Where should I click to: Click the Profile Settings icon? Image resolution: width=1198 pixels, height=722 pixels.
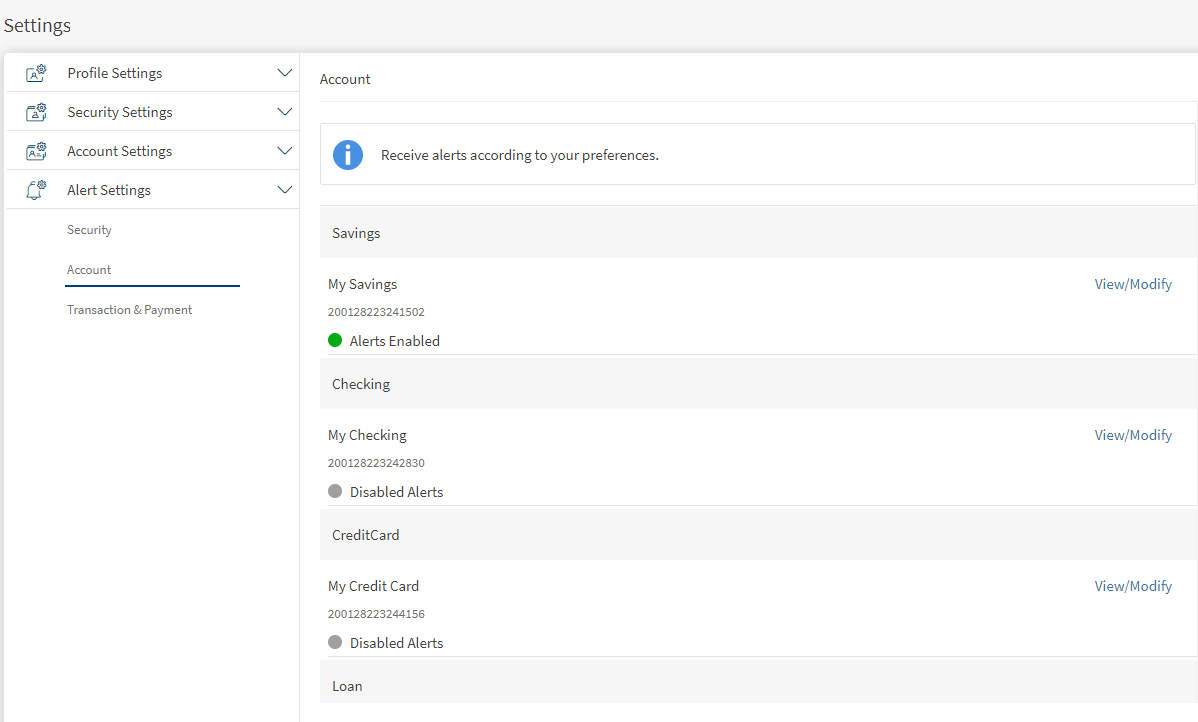(36, 73)
